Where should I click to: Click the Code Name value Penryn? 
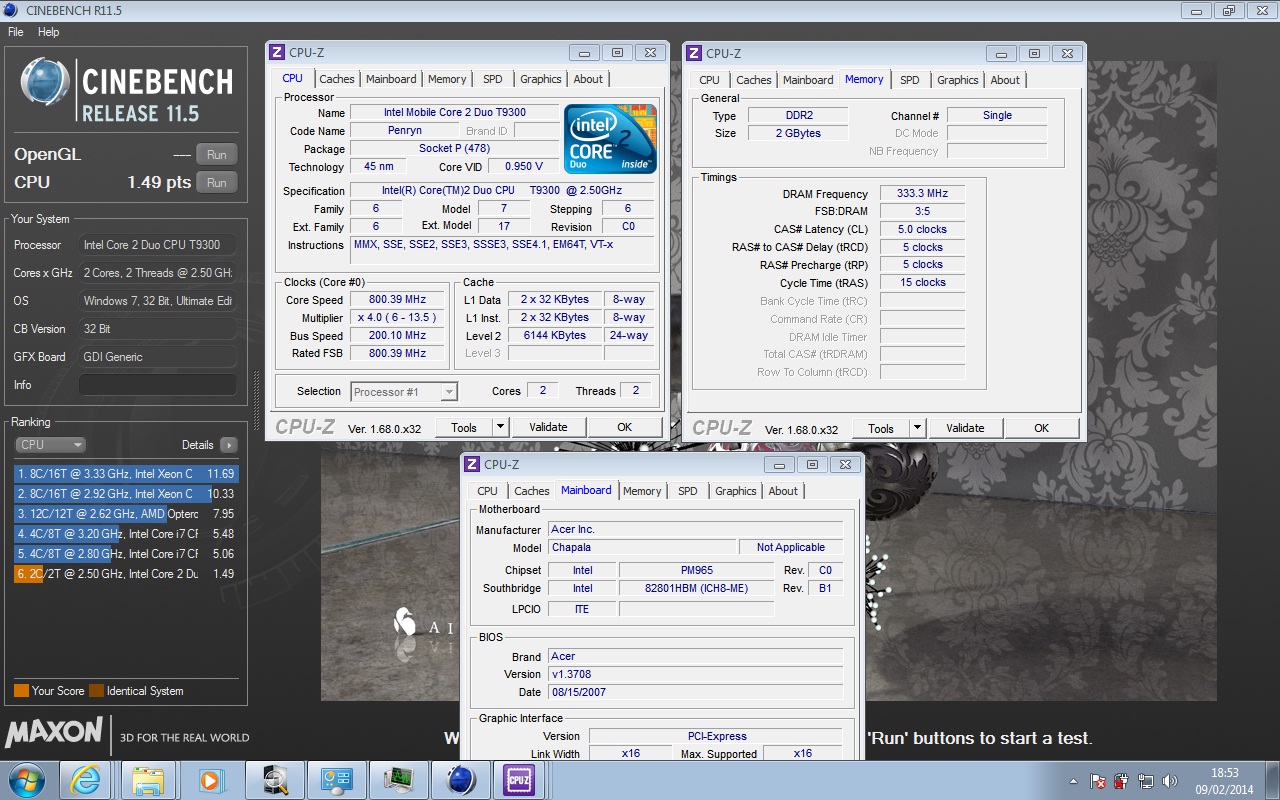[405, 131]
